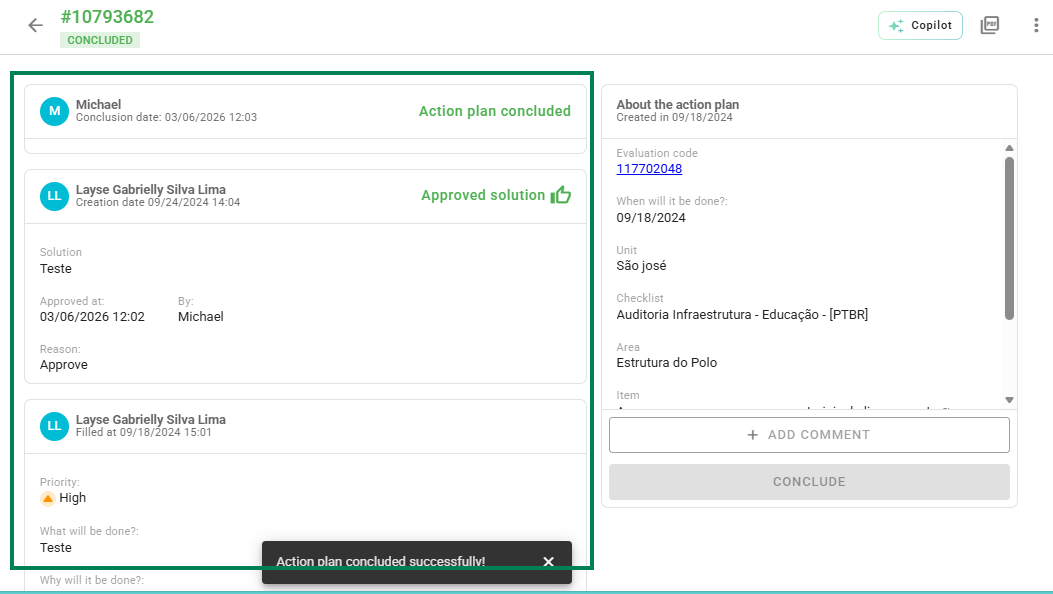The width and height of the screenshot is (1053, 594).
Task: Click the Reason value 'Approve'
Action: click(64, 365)
